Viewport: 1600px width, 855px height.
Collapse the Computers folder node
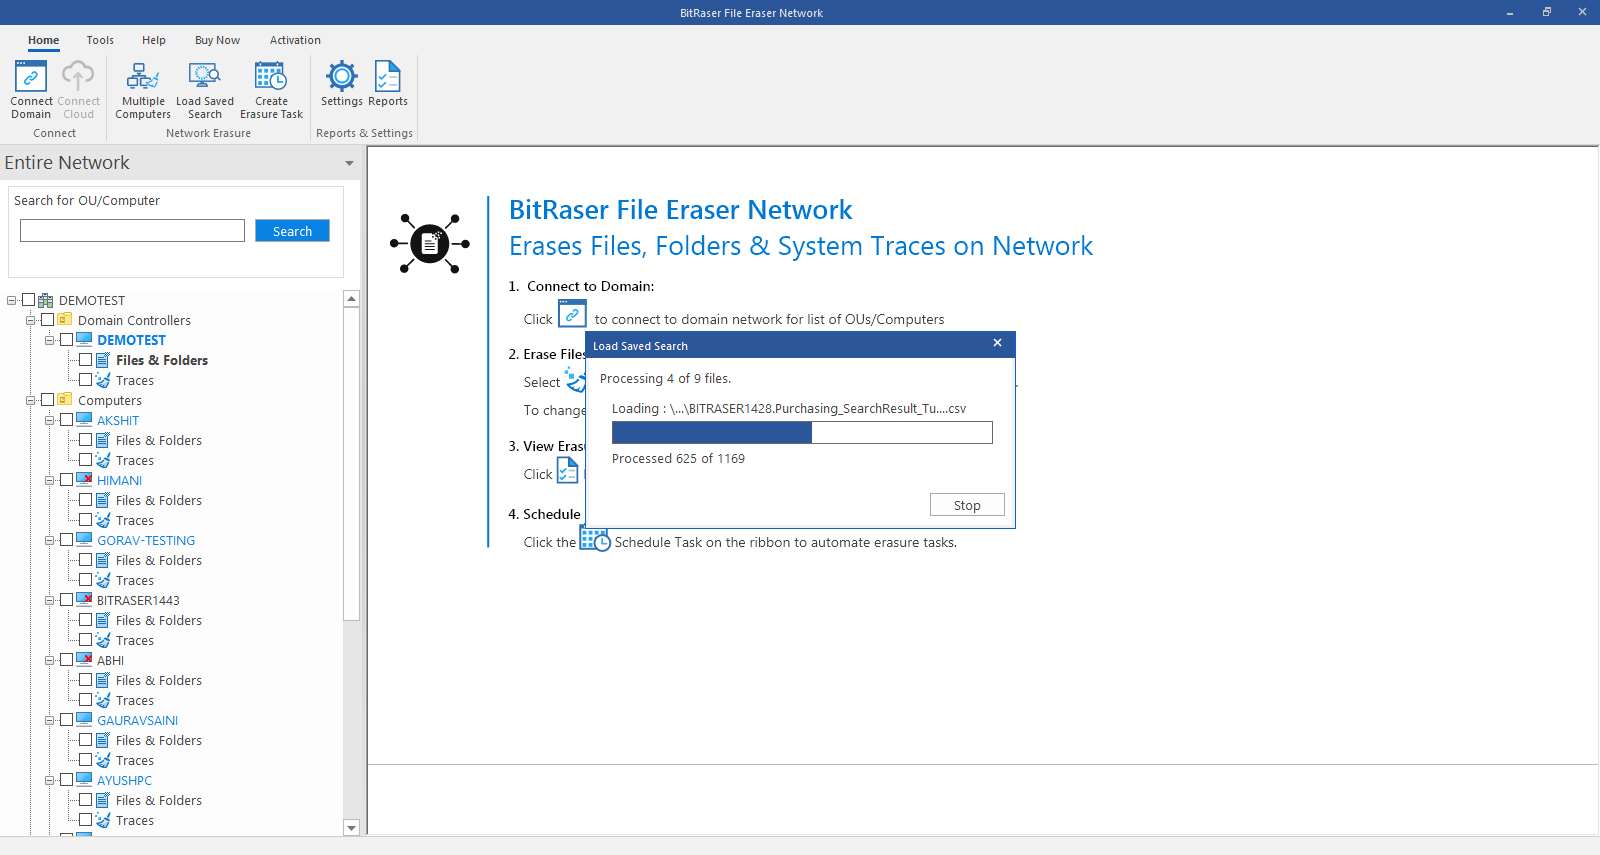[x=31, y=400]
